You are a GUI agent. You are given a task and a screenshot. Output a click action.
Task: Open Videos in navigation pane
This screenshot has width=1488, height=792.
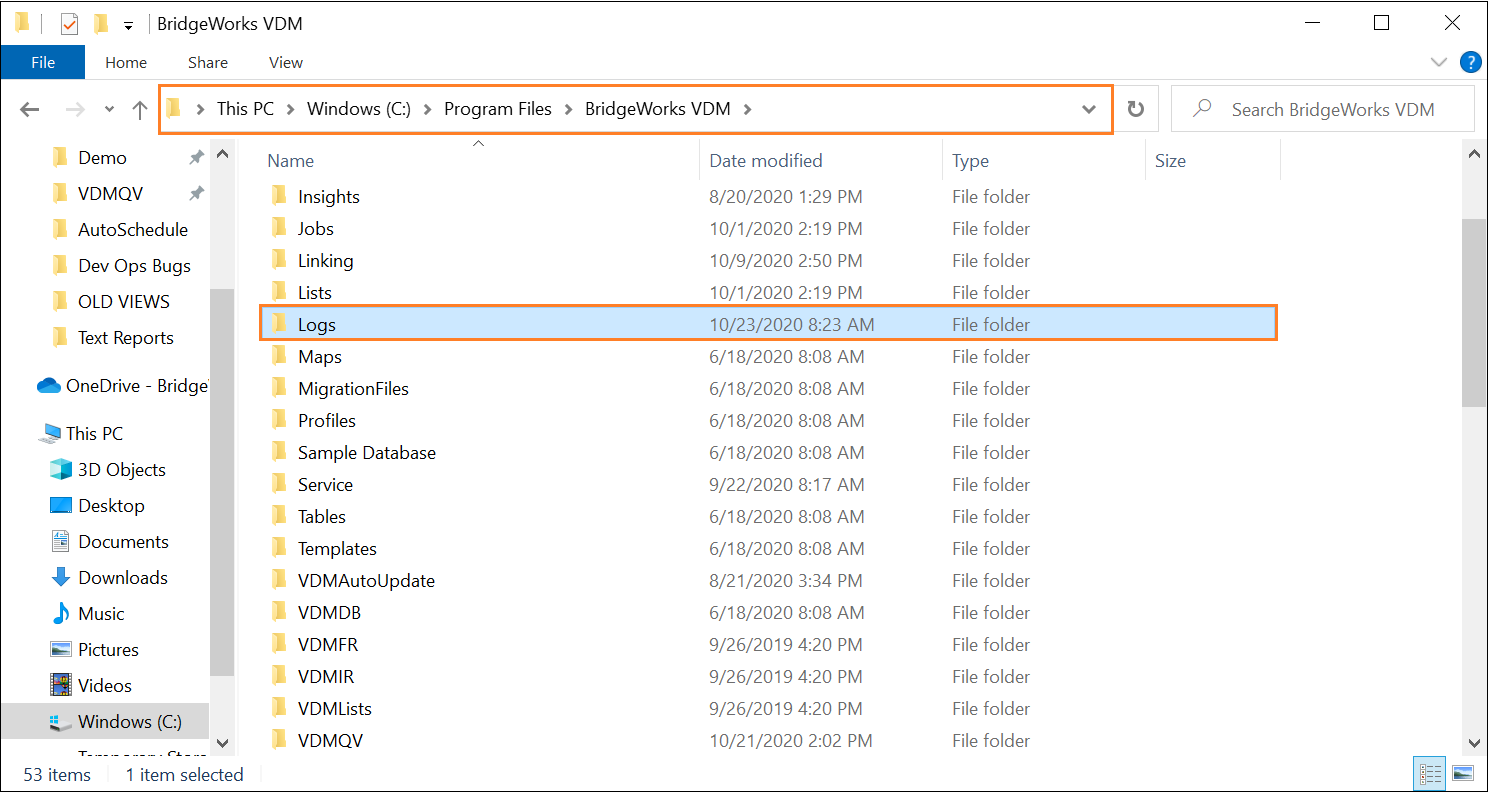tap(105, 686)
